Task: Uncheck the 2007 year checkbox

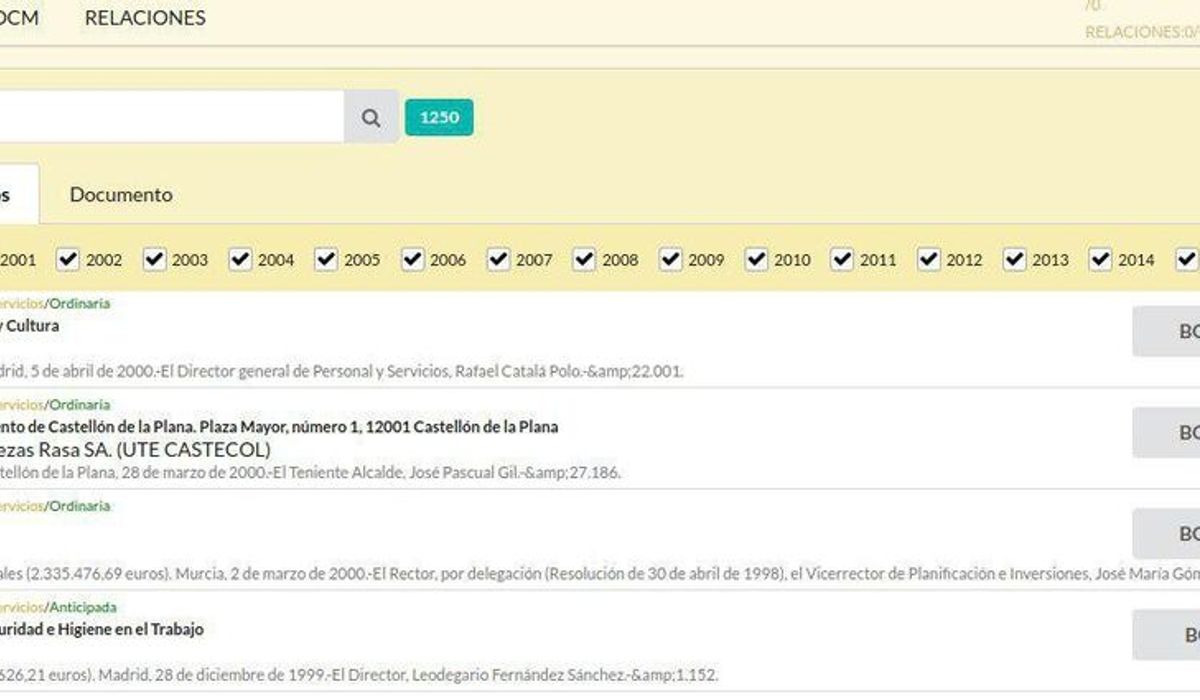Action: coord(498,259)
